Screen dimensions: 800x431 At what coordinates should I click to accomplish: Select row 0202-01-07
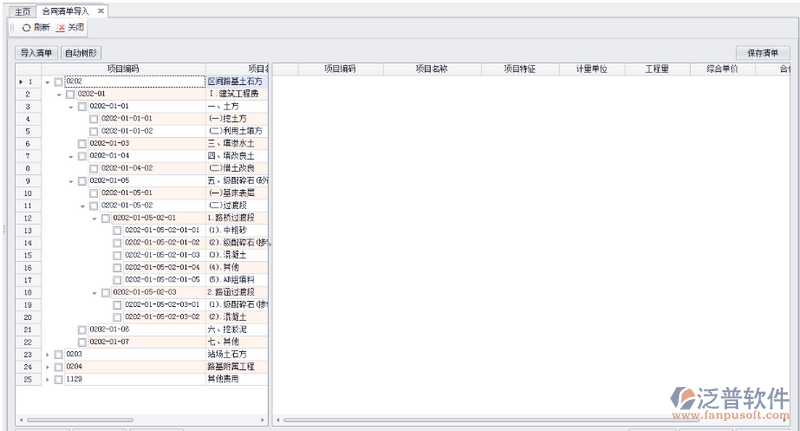[142, 342]
